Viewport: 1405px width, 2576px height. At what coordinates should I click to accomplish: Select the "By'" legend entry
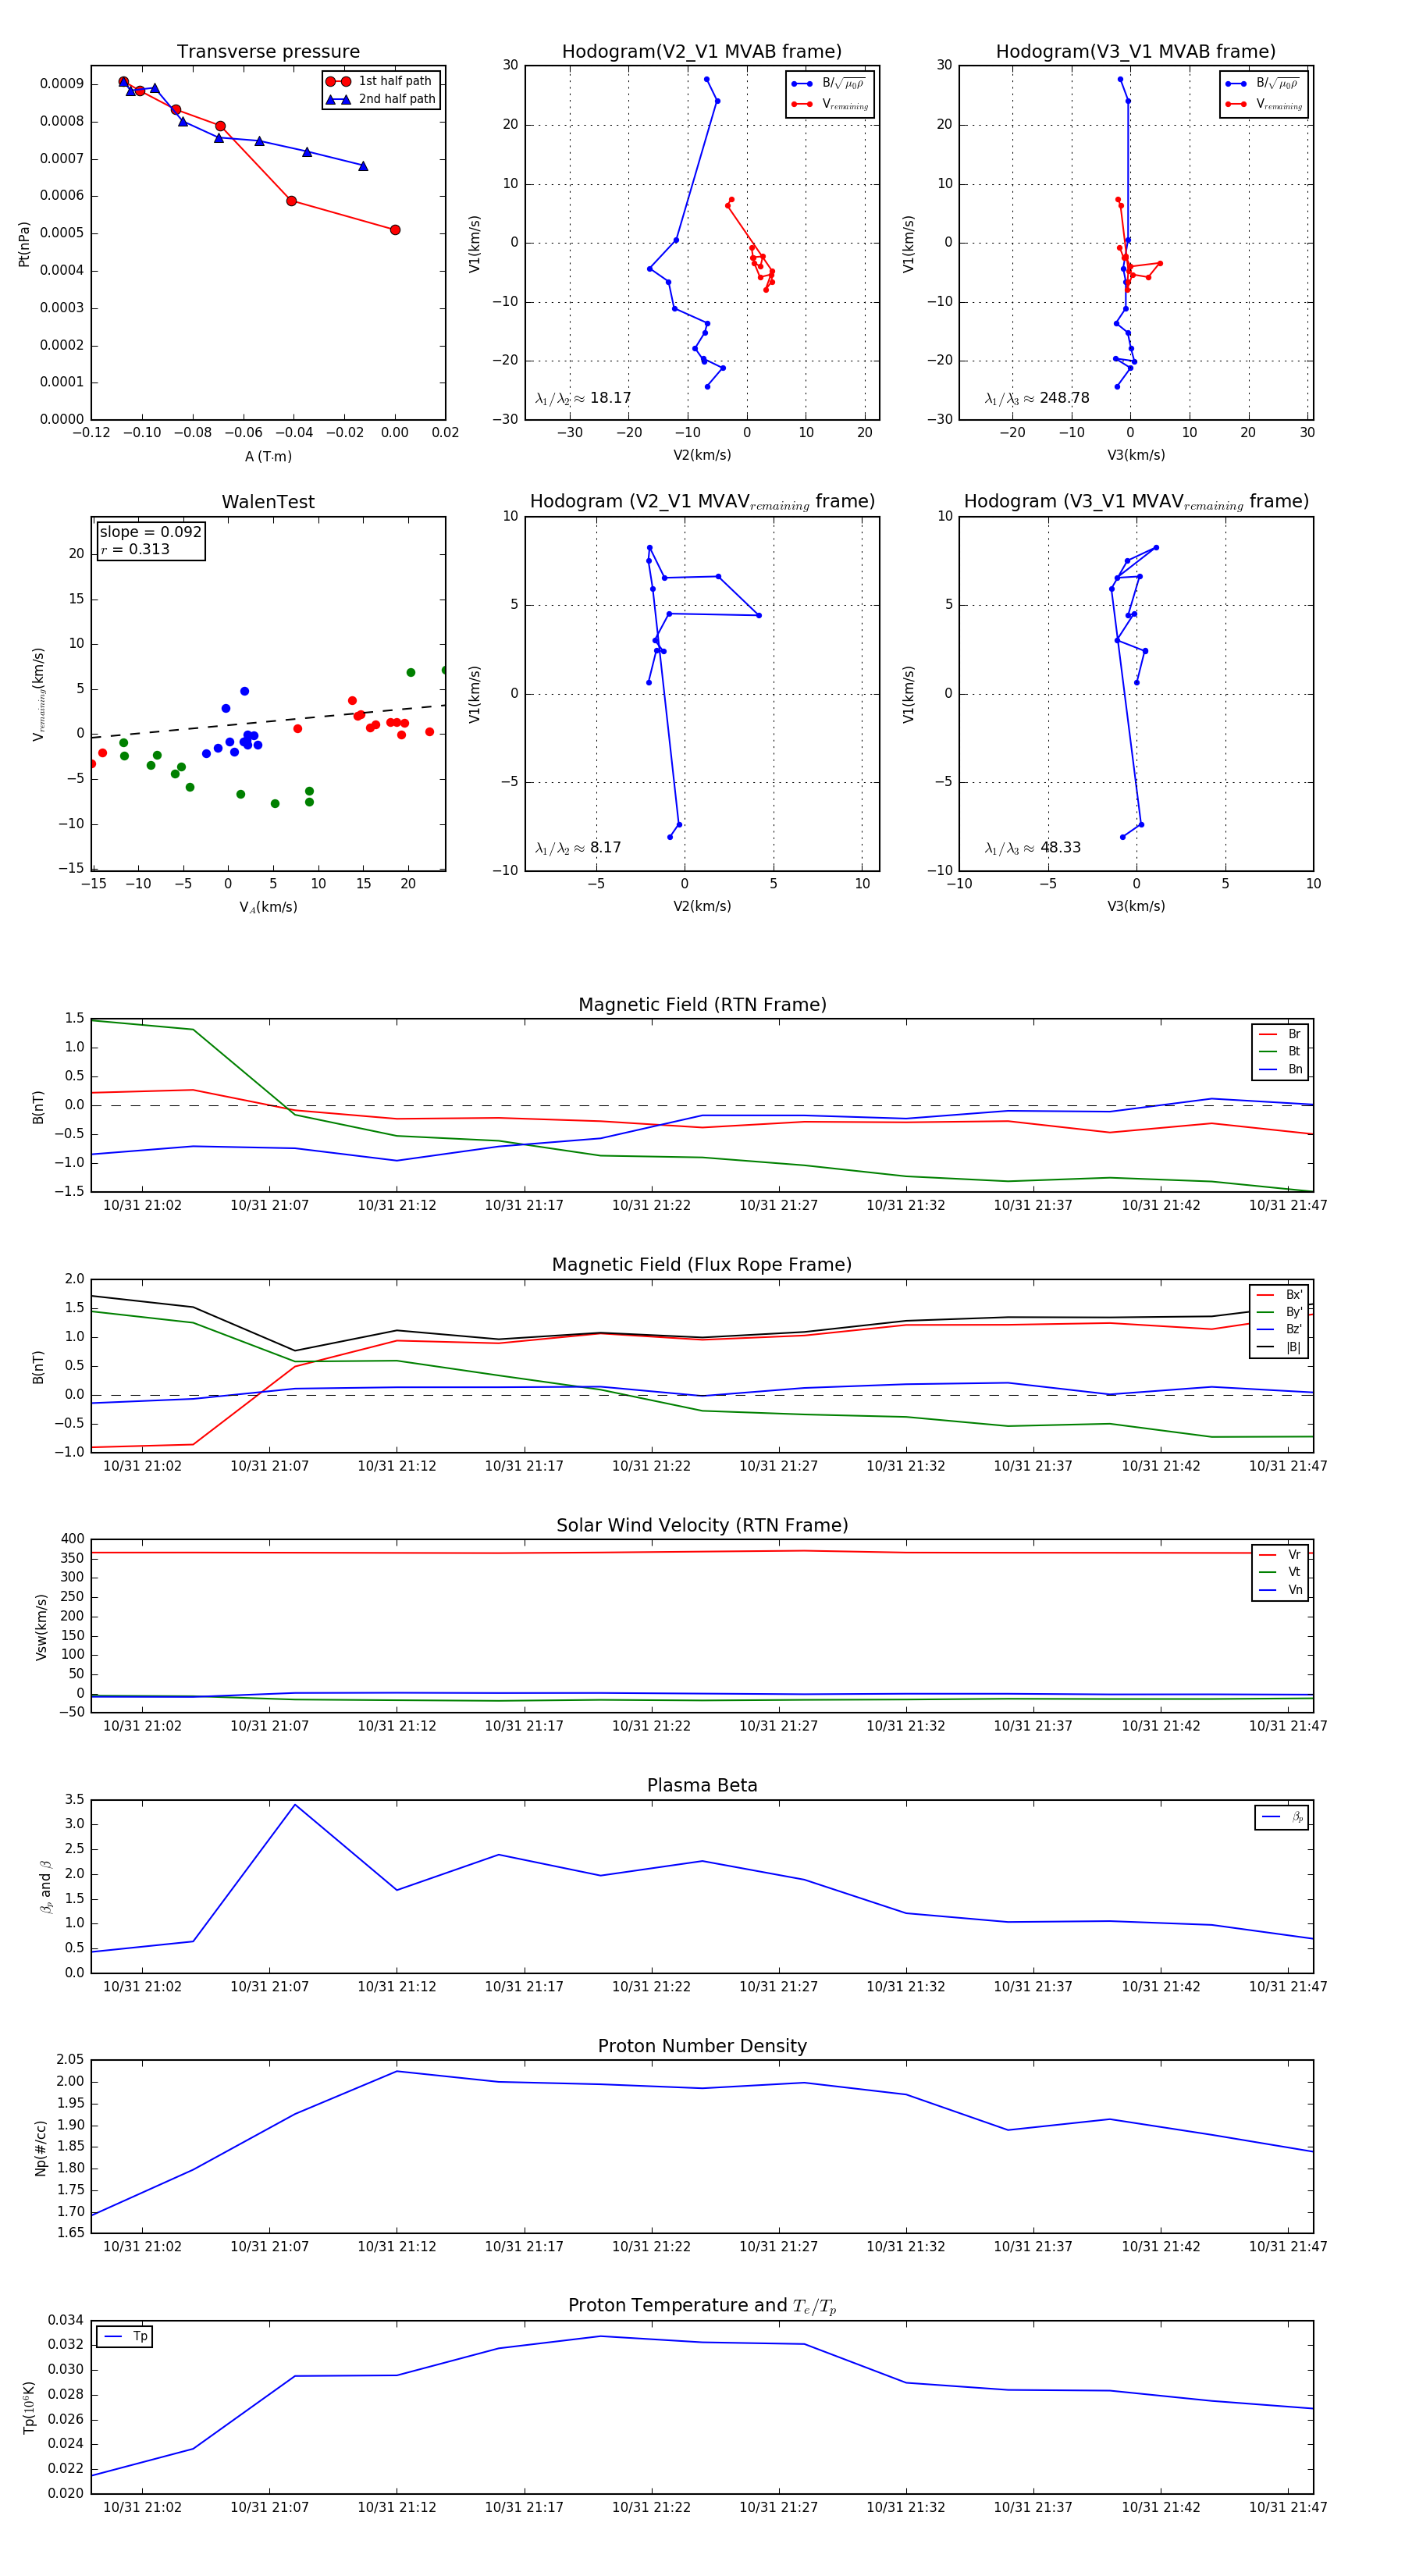point(1279,1312)
